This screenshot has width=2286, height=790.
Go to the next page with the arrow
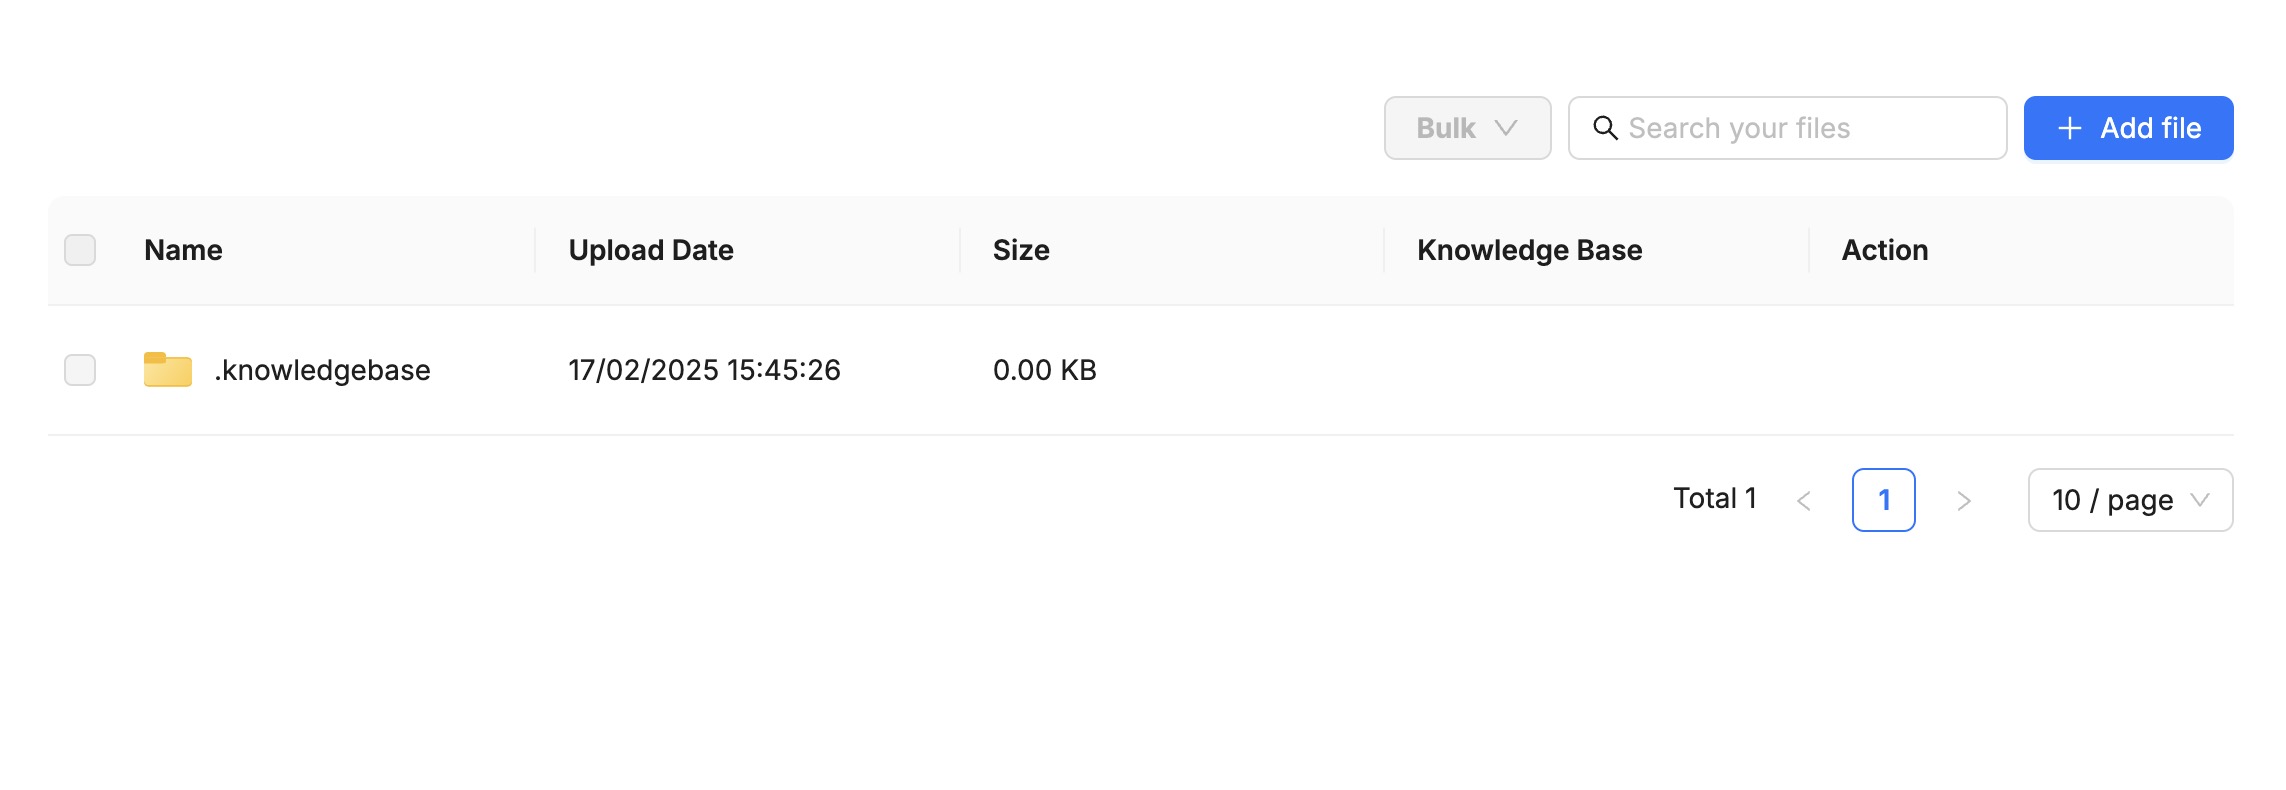coord(1964,500)
